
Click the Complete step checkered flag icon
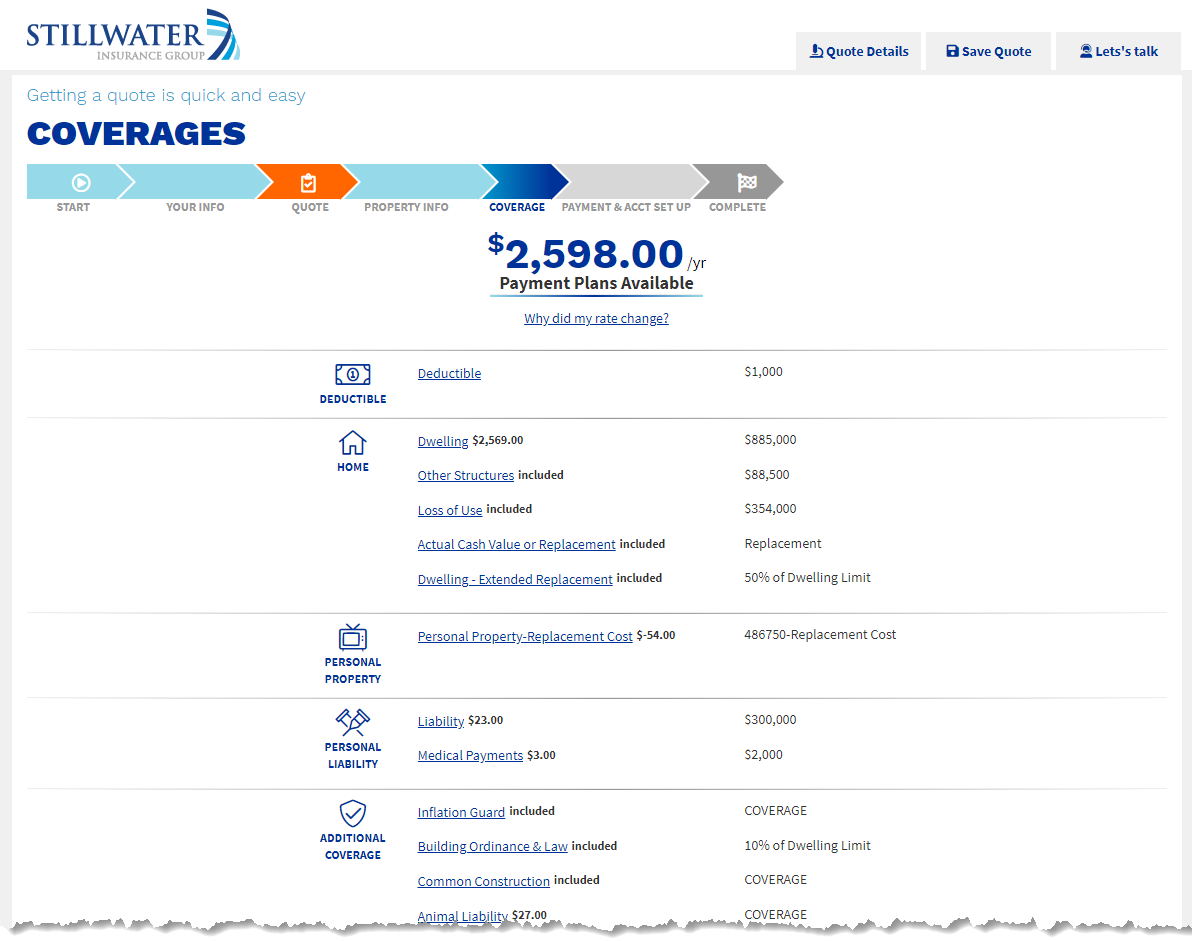click(x=747, y=182)
